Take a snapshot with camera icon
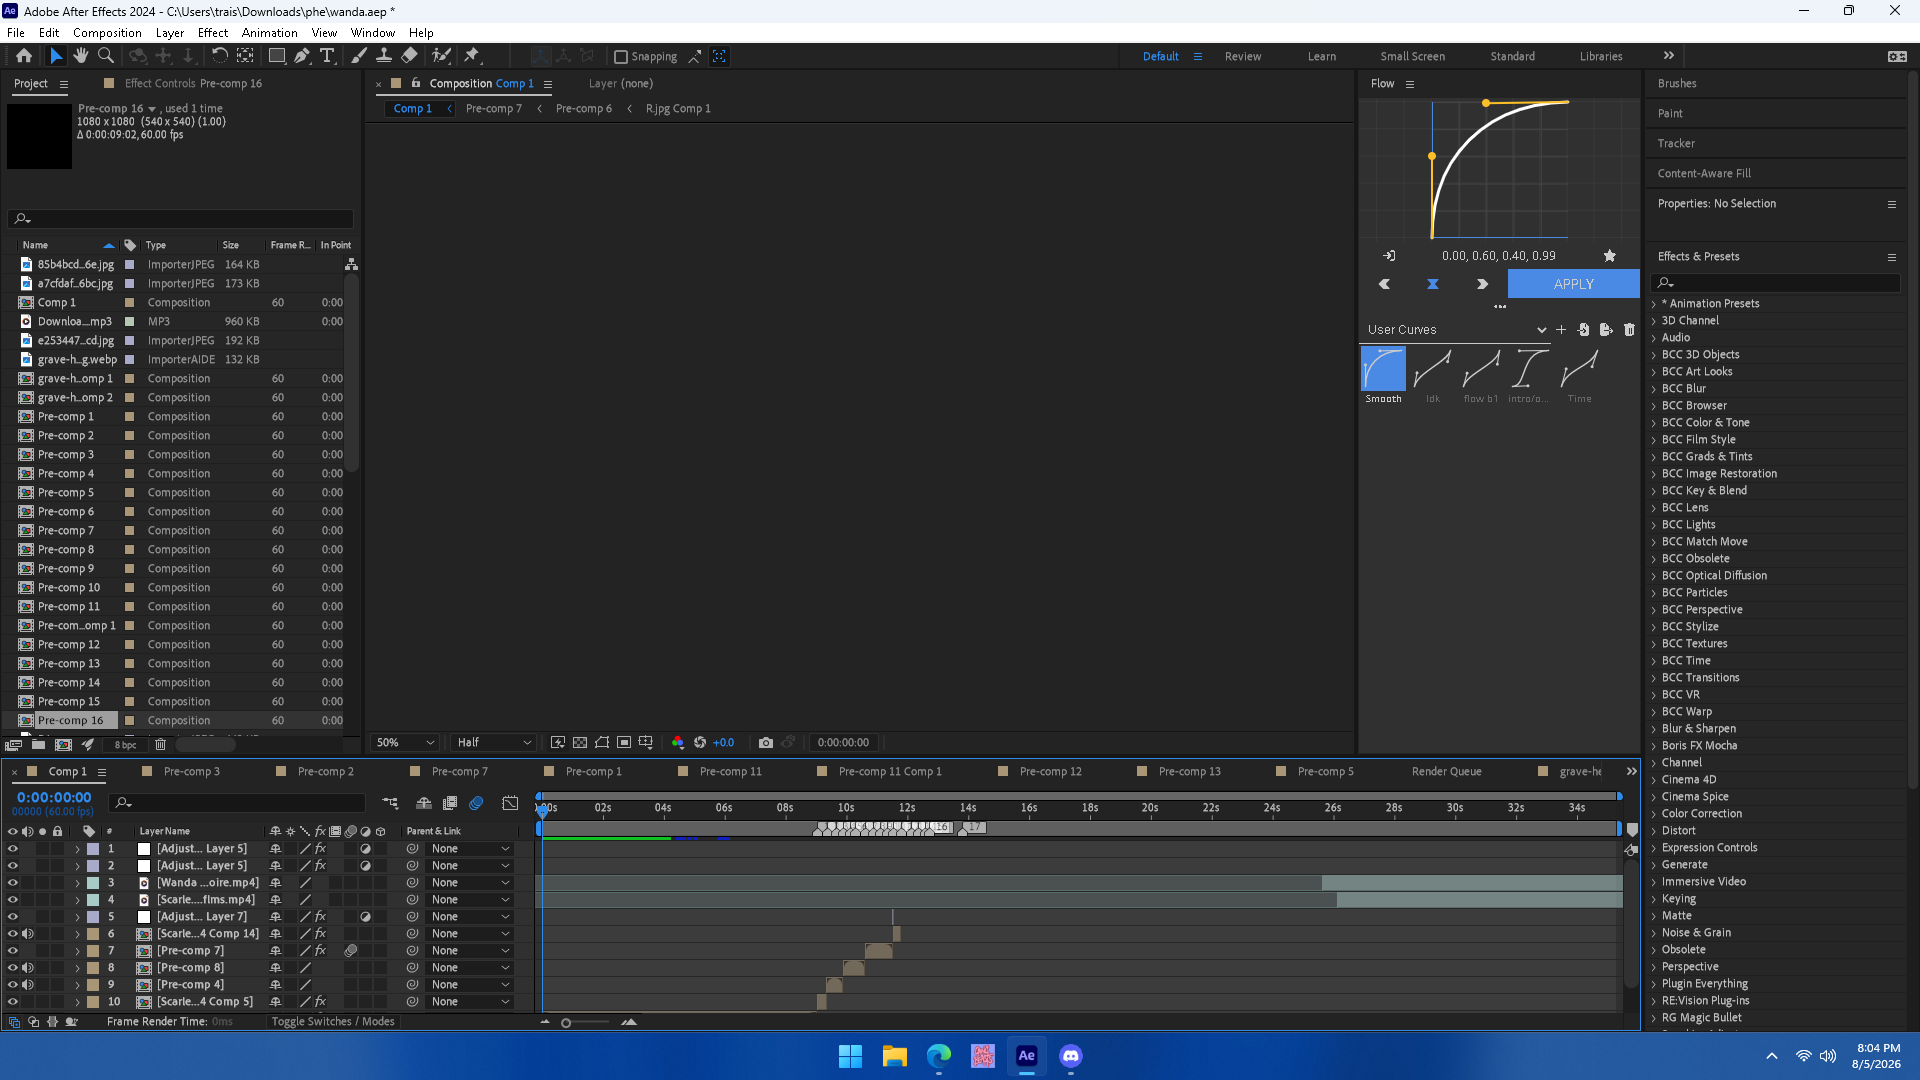Screen dimensions: 1920x1080 tap(766, 743)
